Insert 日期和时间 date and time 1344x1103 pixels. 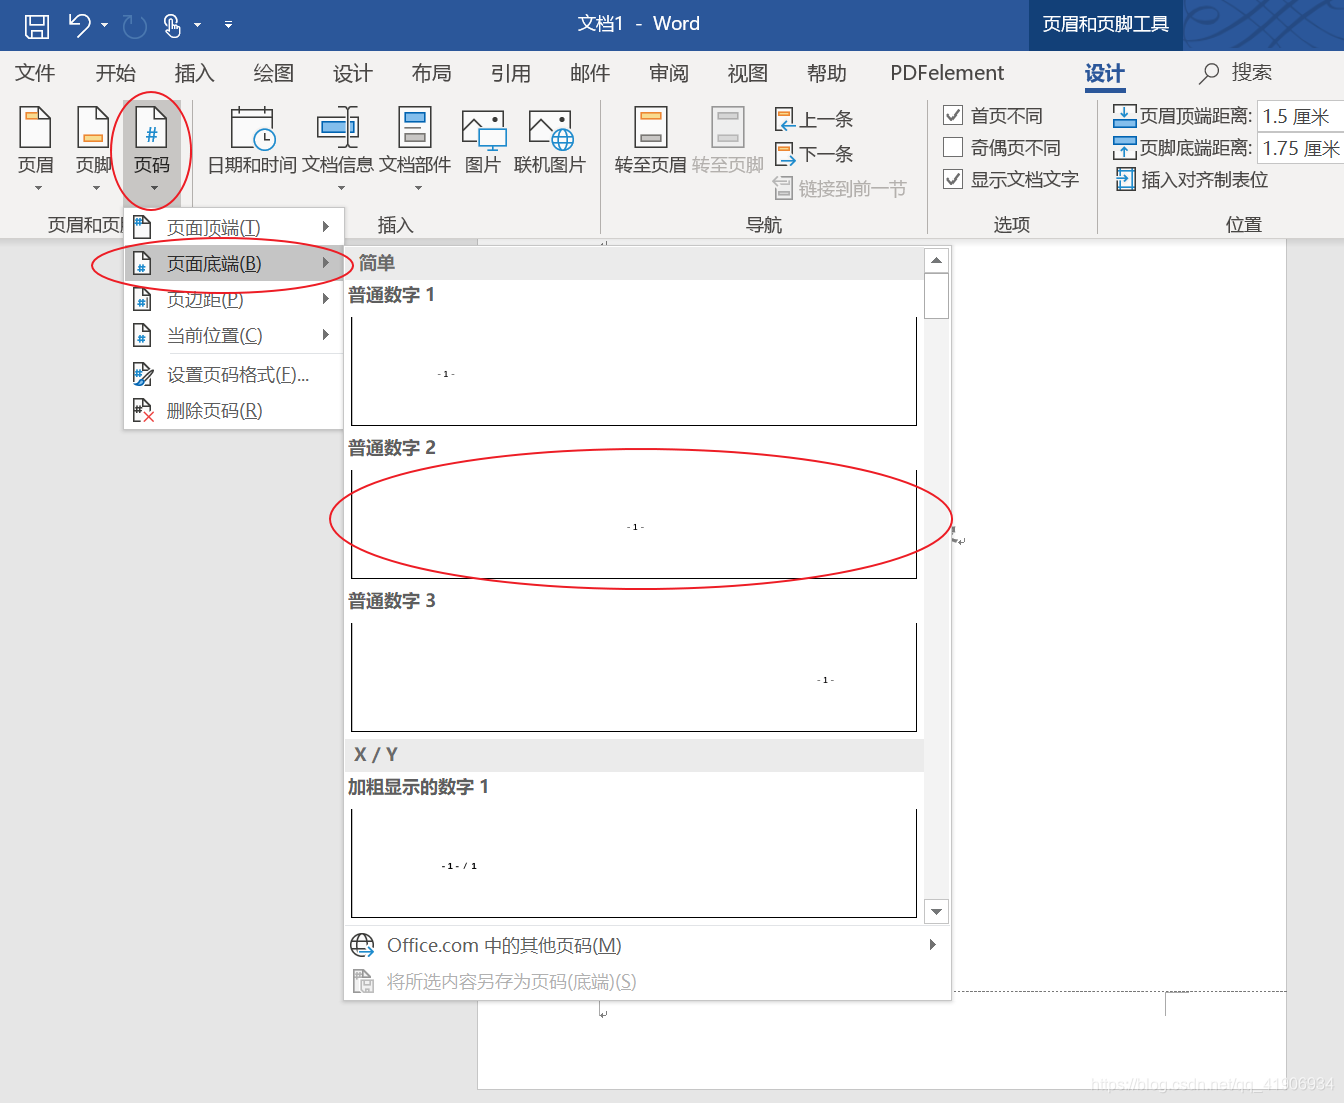tap(252, 140)
